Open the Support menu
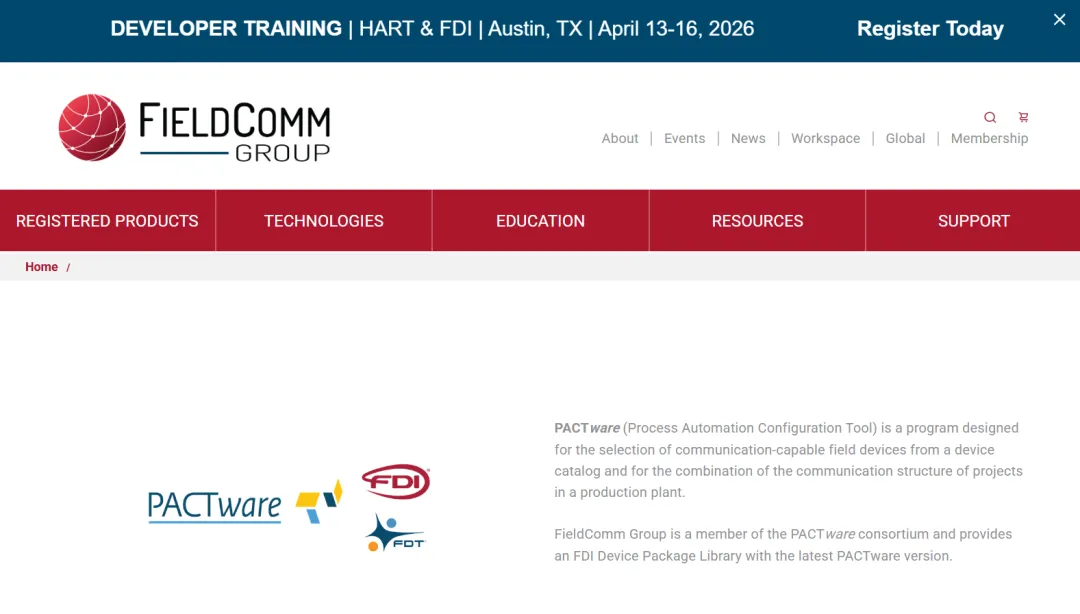1080x614 pixels. click(973, 221)
